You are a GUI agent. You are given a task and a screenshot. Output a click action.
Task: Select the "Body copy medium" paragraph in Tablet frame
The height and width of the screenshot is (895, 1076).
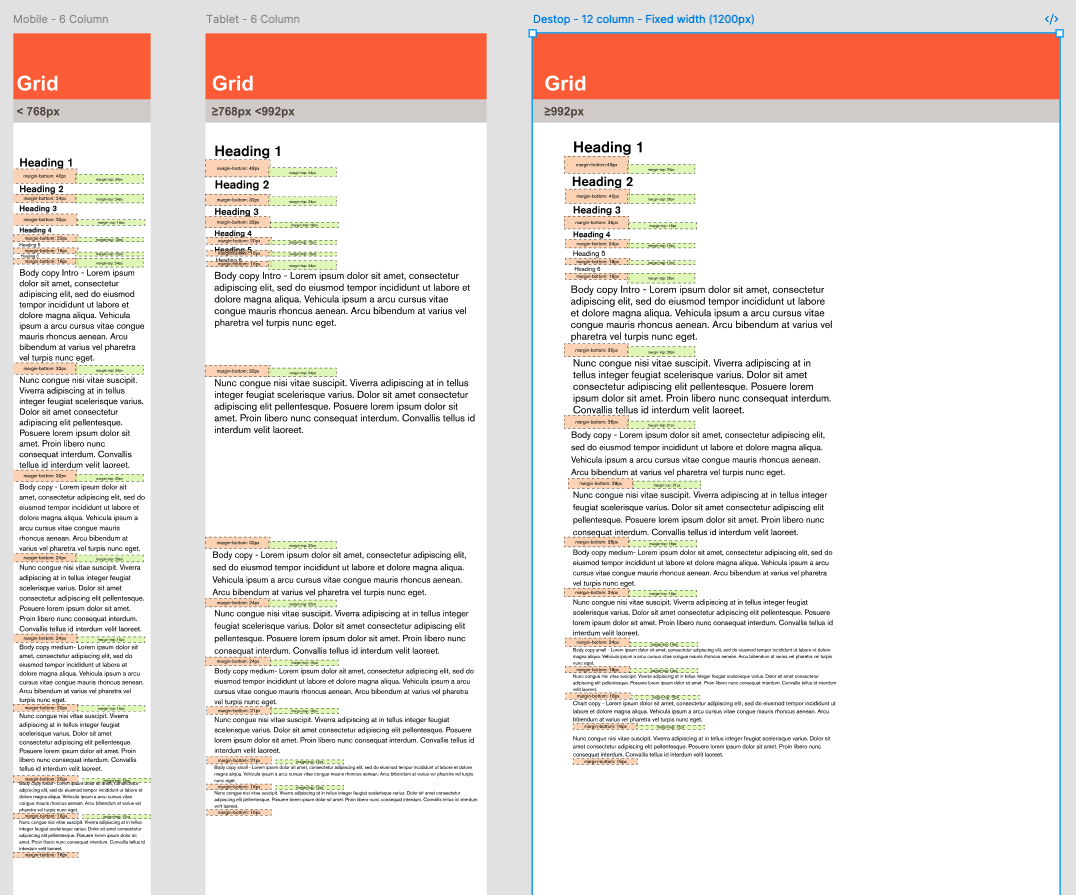(x=344, y=686)
